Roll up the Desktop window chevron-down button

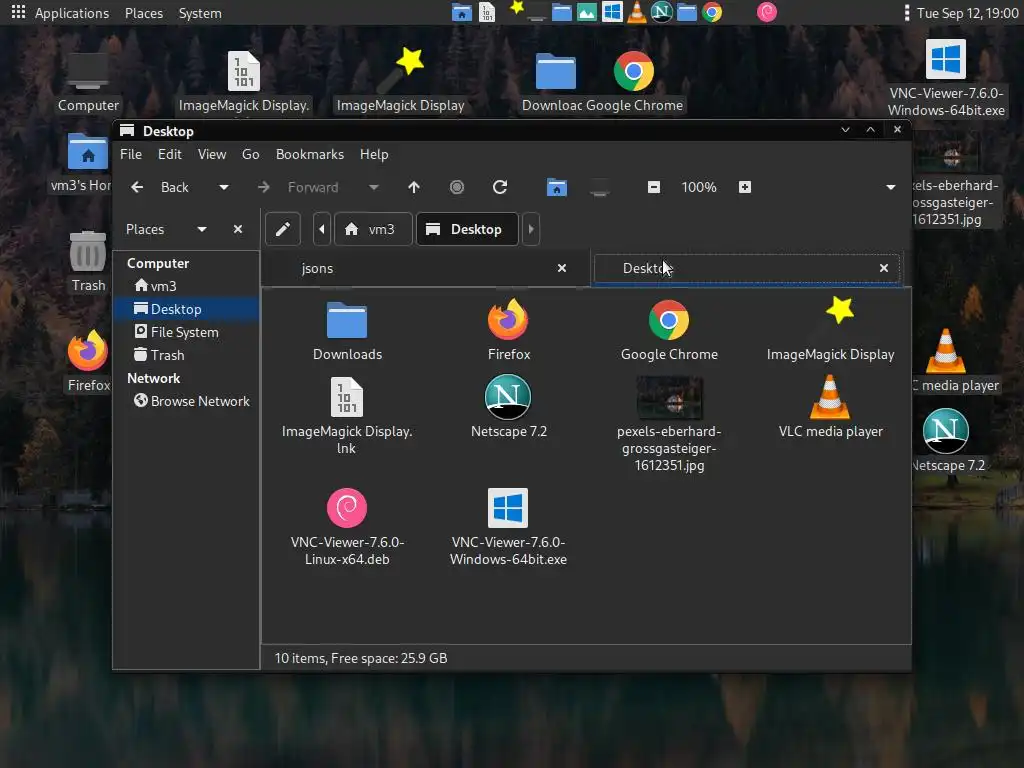pos(845,130)
